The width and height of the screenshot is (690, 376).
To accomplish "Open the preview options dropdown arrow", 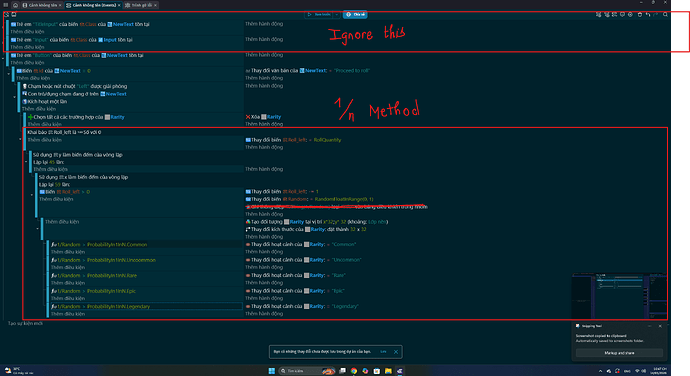I will click(x=337, y=15).
